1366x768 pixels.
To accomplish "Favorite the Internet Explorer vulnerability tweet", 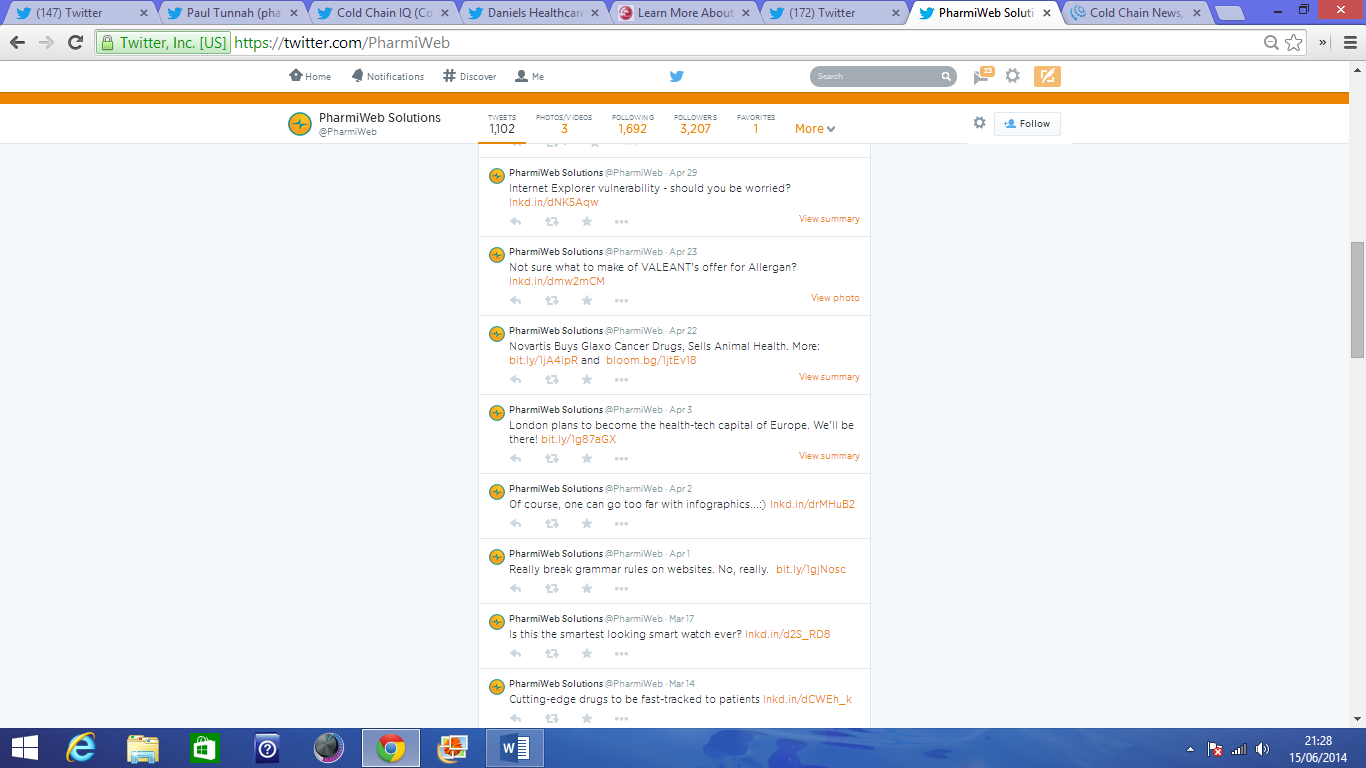I will pyautogui.click(x=587, y=221).
